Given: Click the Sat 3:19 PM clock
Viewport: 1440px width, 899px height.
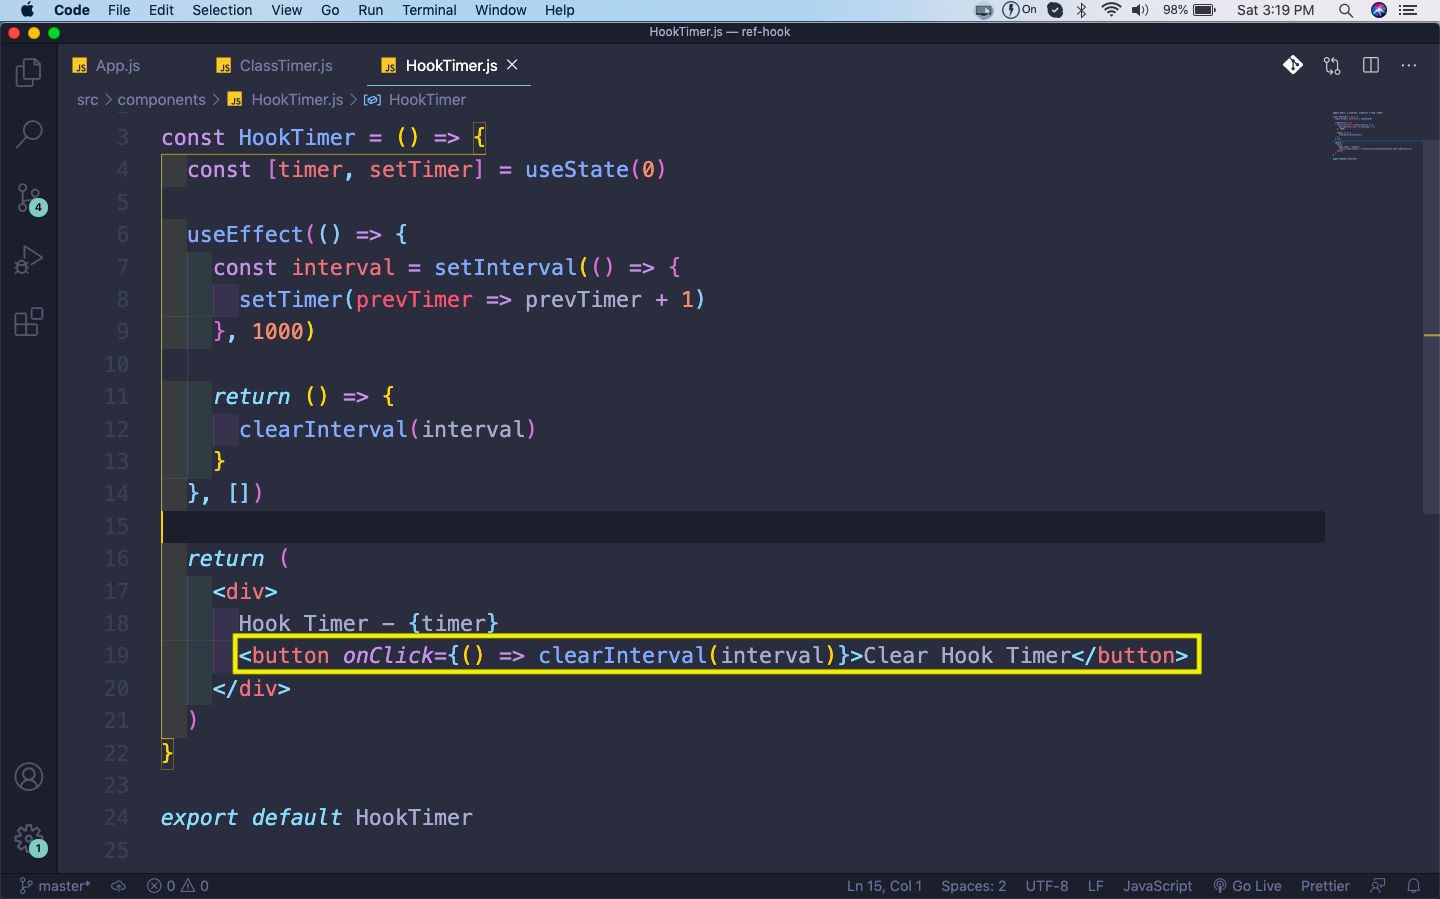Looking at the screenshot, I should click(x=1275, y=10).
